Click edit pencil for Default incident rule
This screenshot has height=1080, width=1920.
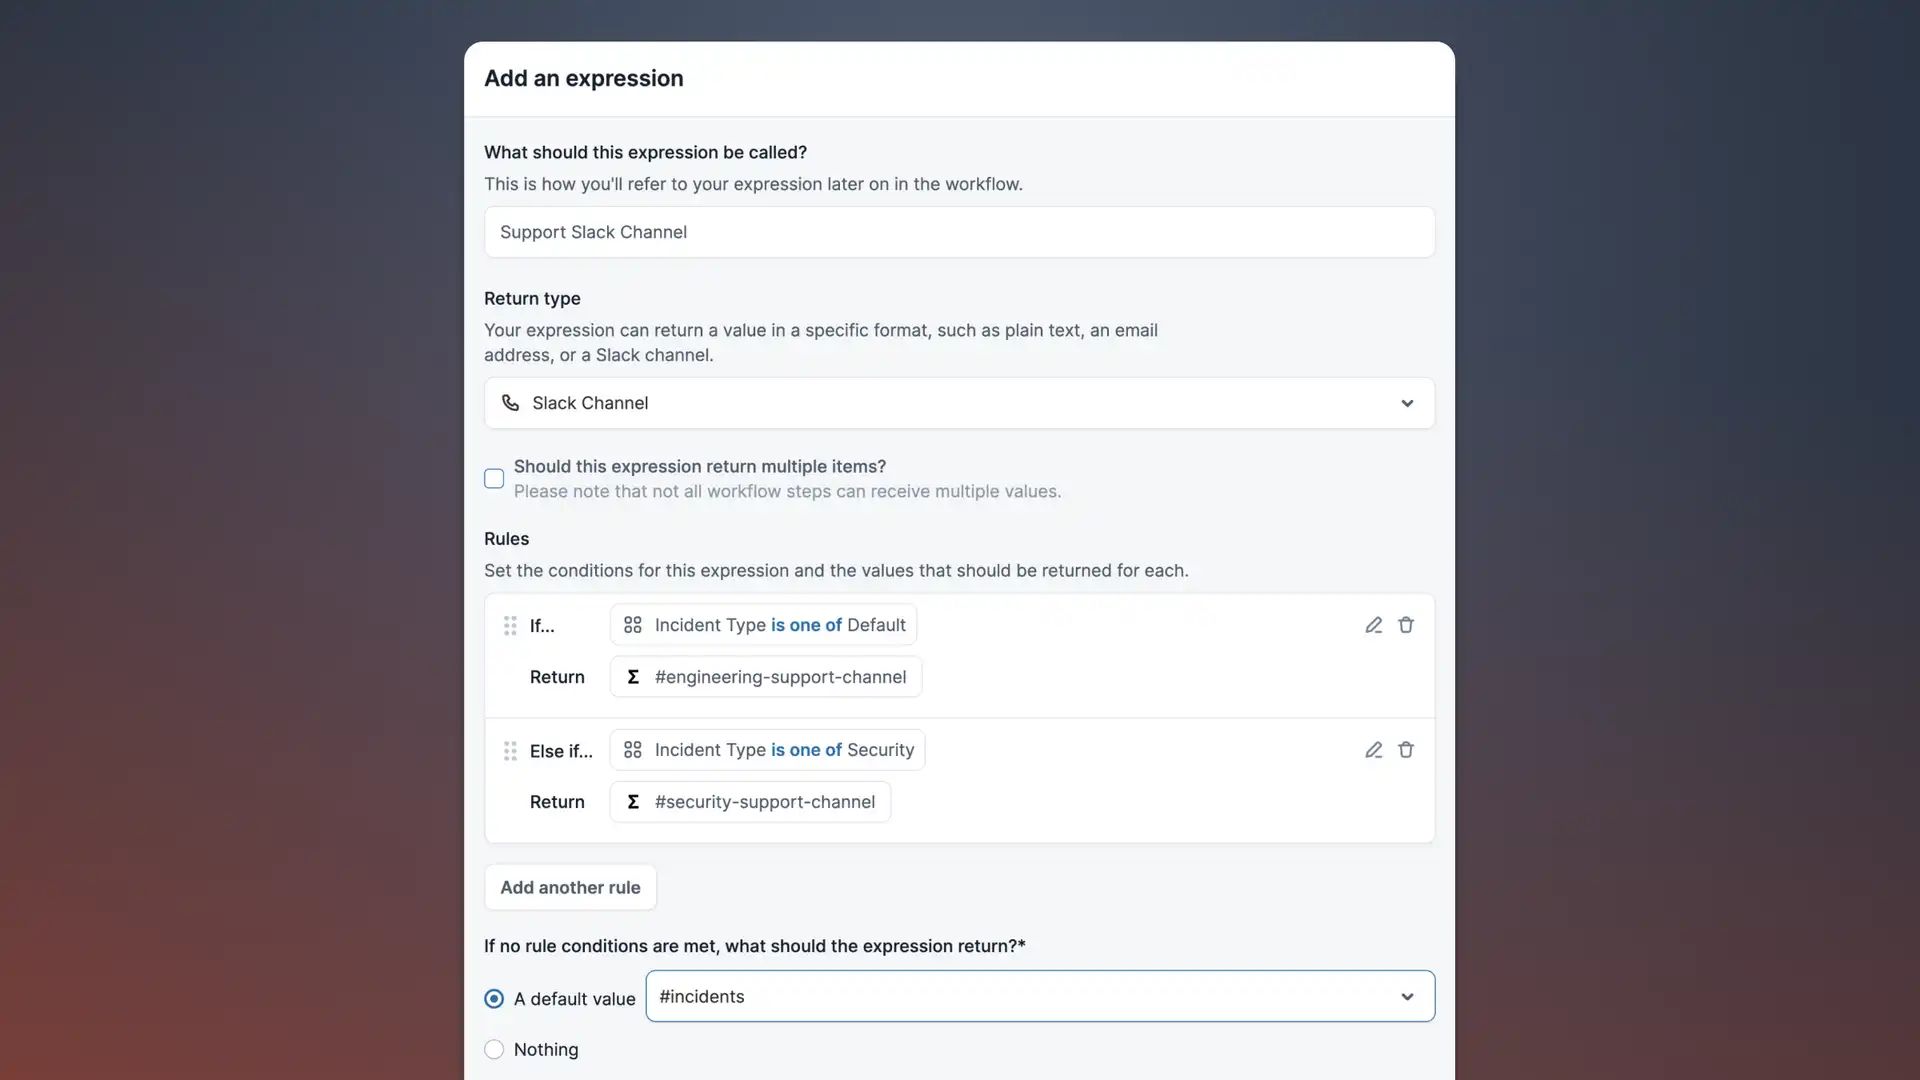[1373, 625]
